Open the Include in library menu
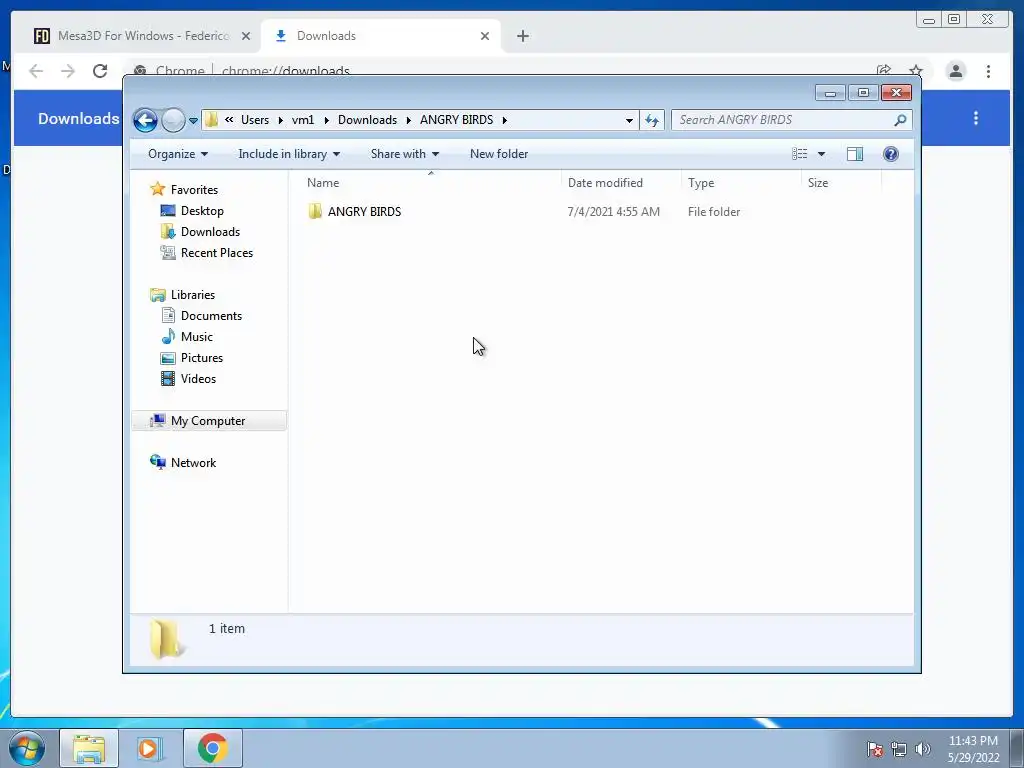Viewport: 1024px width, 768px height. [x=289, y=154]
